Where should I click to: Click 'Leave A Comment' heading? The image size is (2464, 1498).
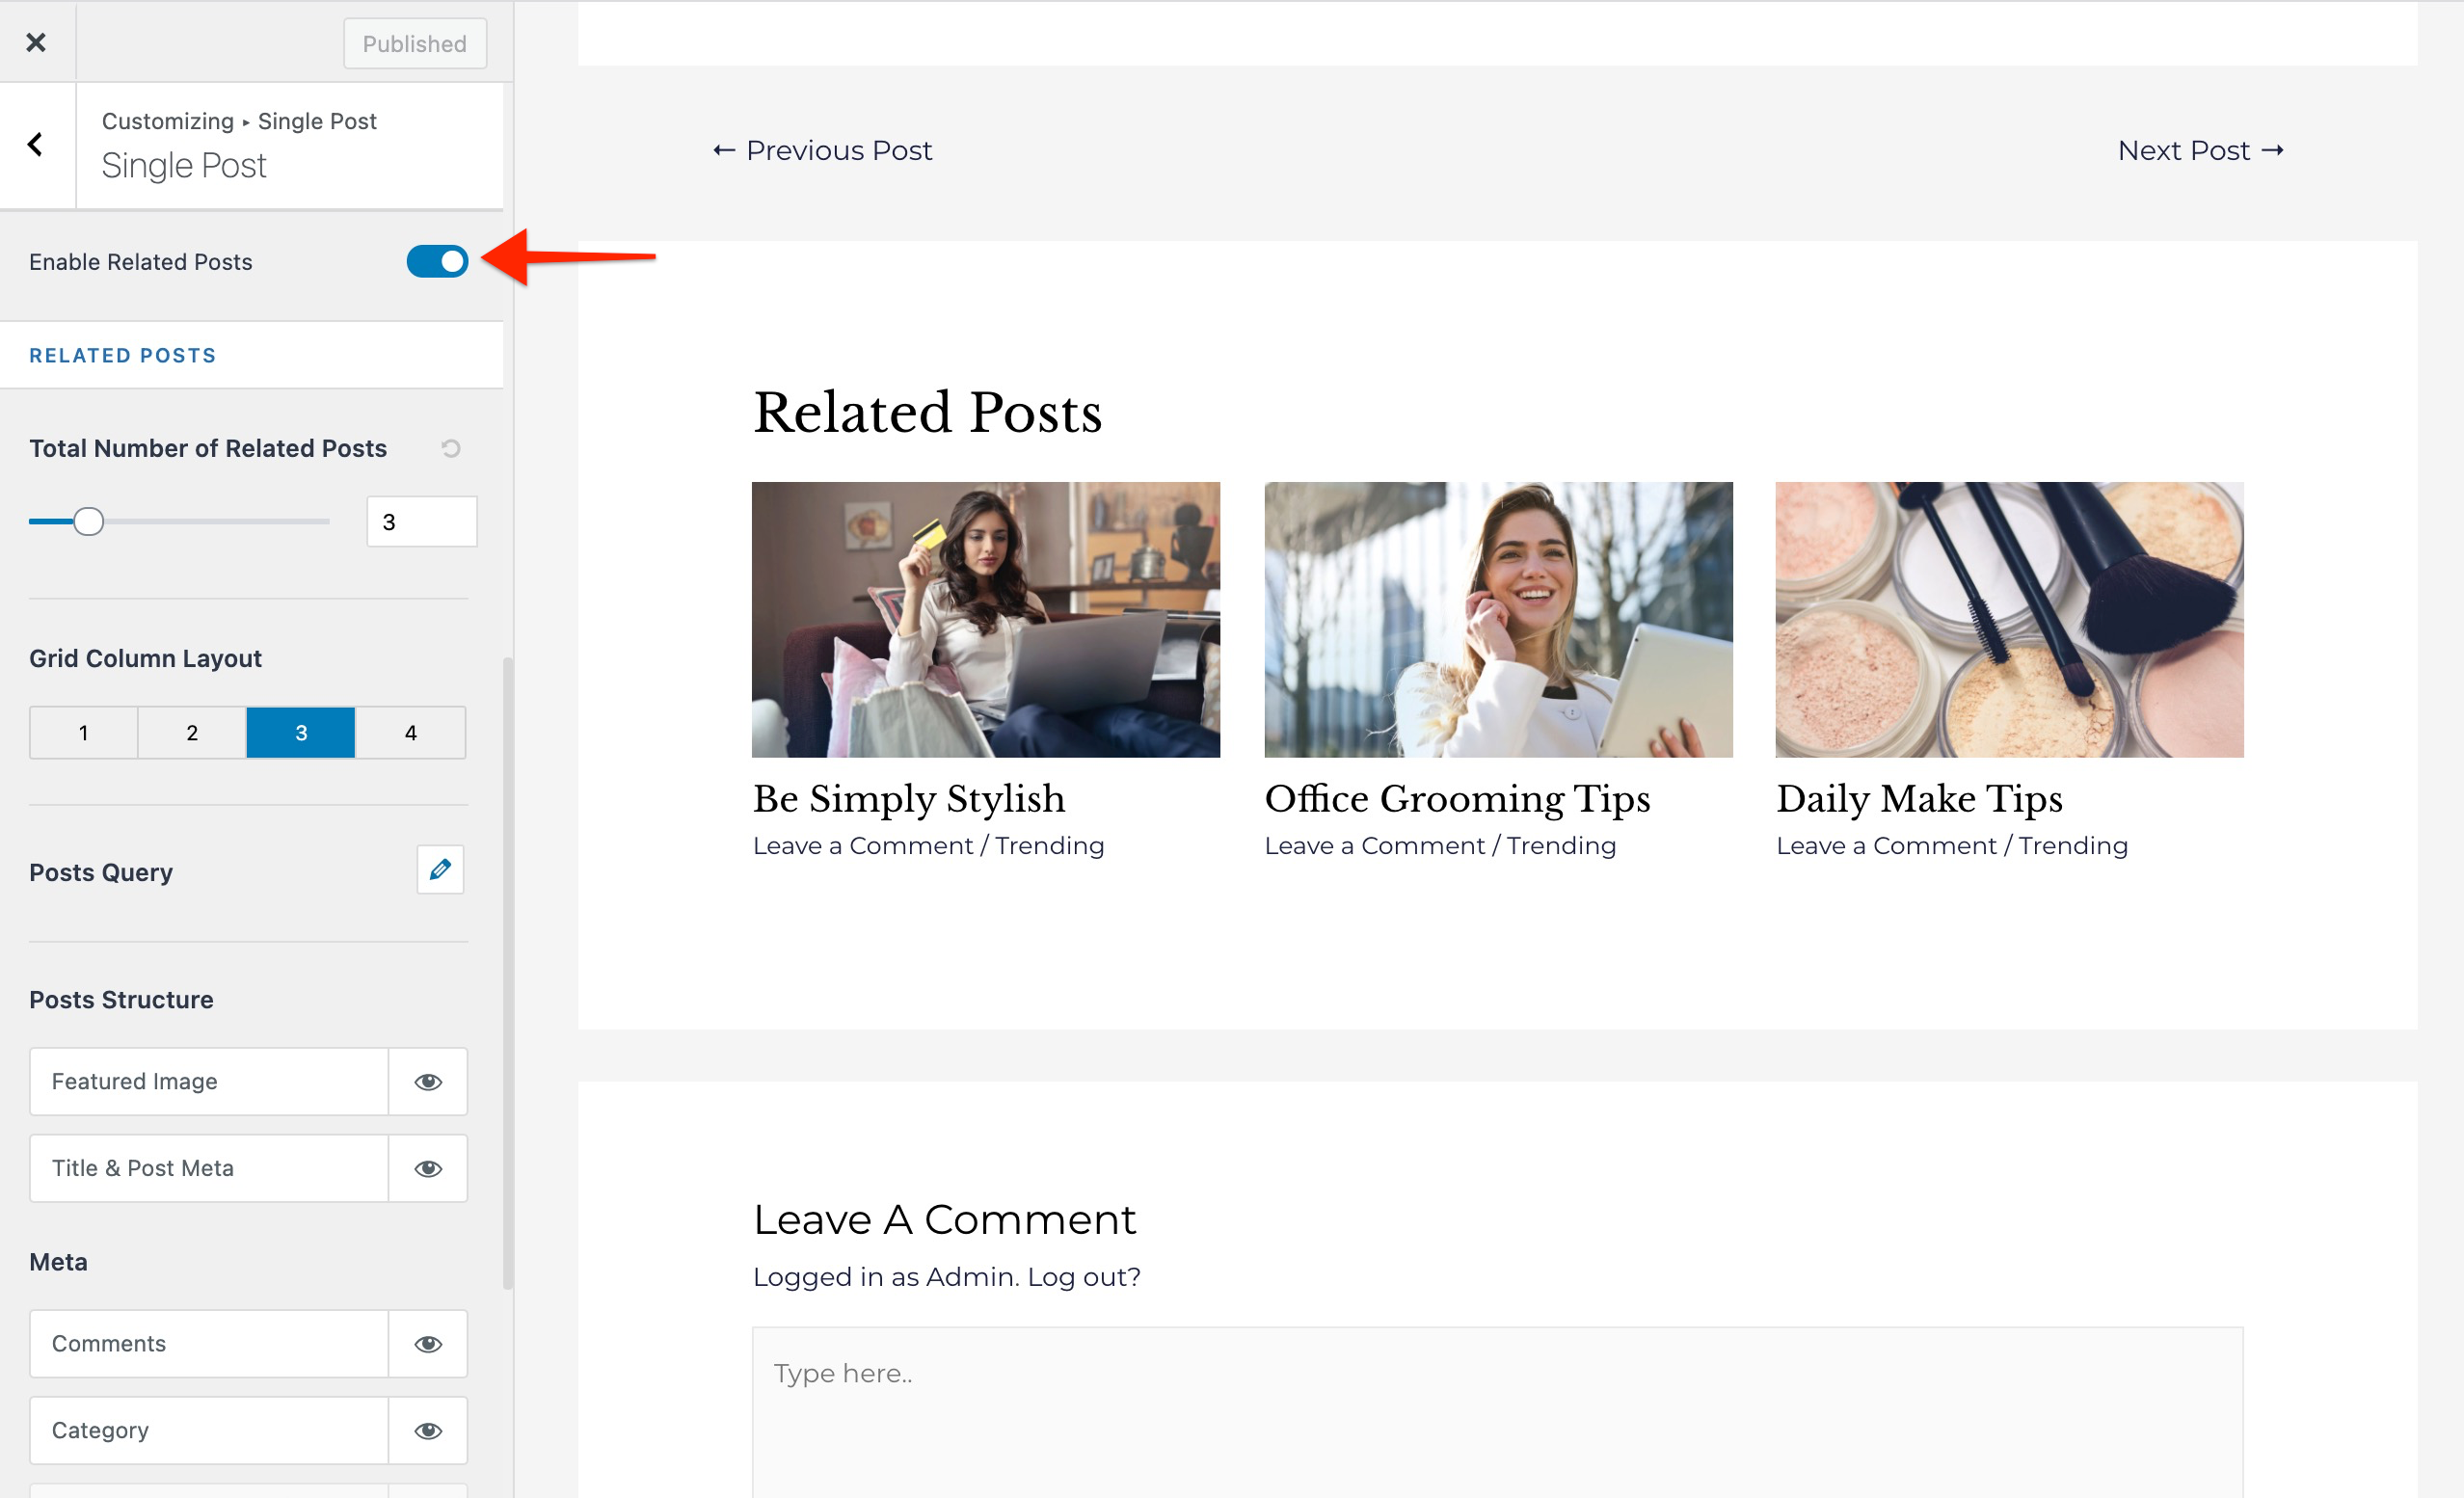click(944, 1219)
